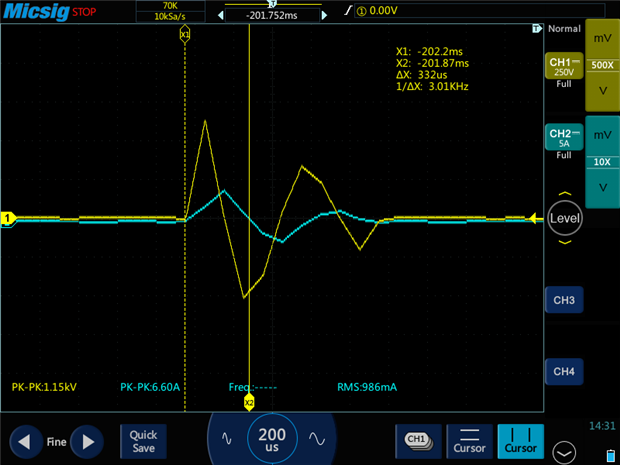Tap the X2: -201.87ms cursor readout
The width and height of the screenshot is (620, 465).
pyautogui.click(x=433, y=63)
